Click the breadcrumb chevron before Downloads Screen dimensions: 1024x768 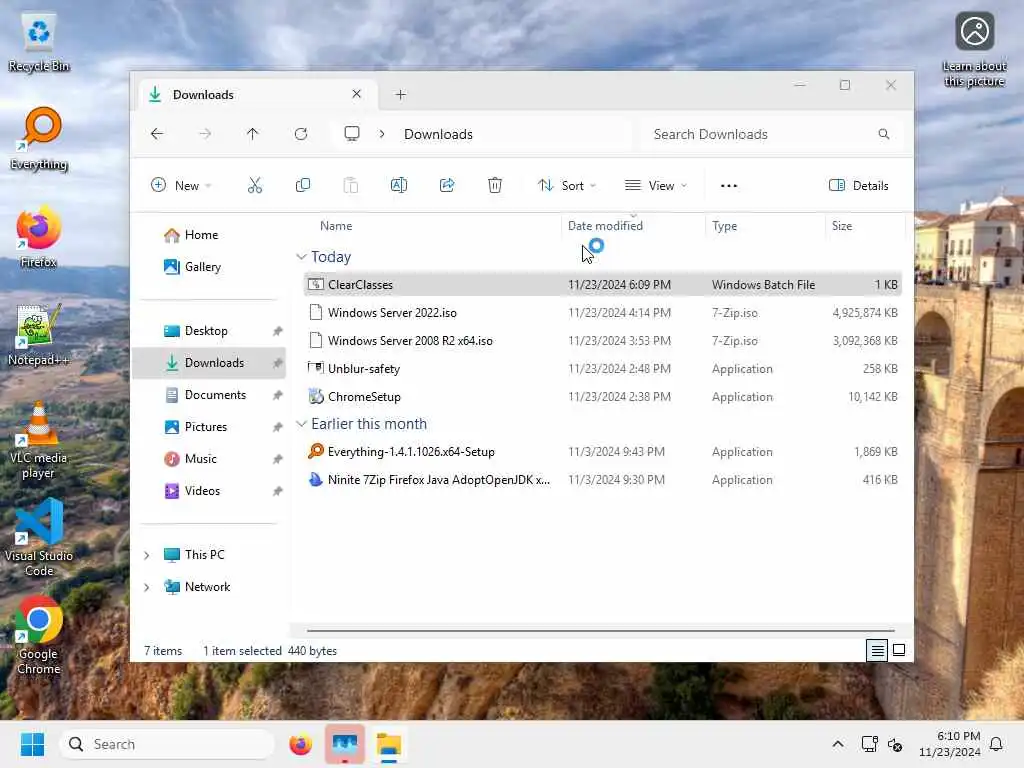pos(382,134)
